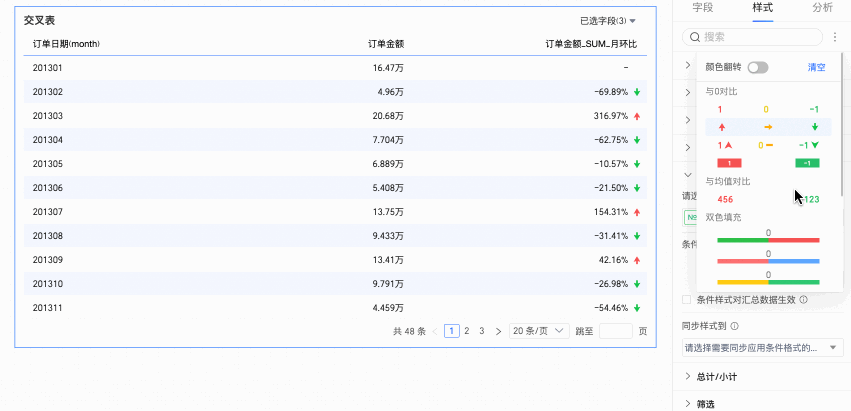Select green filled '-1' background style
The height and width of the screenshot is (411, 851).
pyautogui.click(x=807, y=163)
